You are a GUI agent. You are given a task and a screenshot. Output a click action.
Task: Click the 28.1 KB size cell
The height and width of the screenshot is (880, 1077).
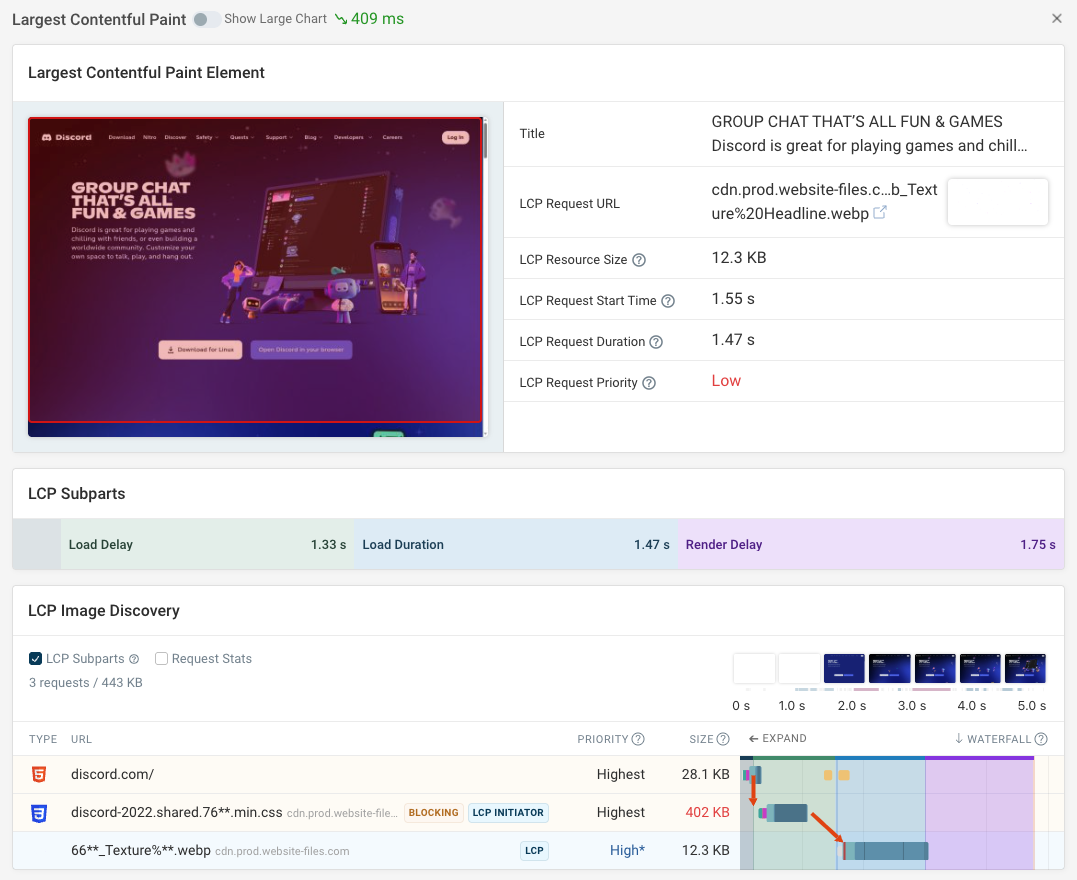click(705, 774)
